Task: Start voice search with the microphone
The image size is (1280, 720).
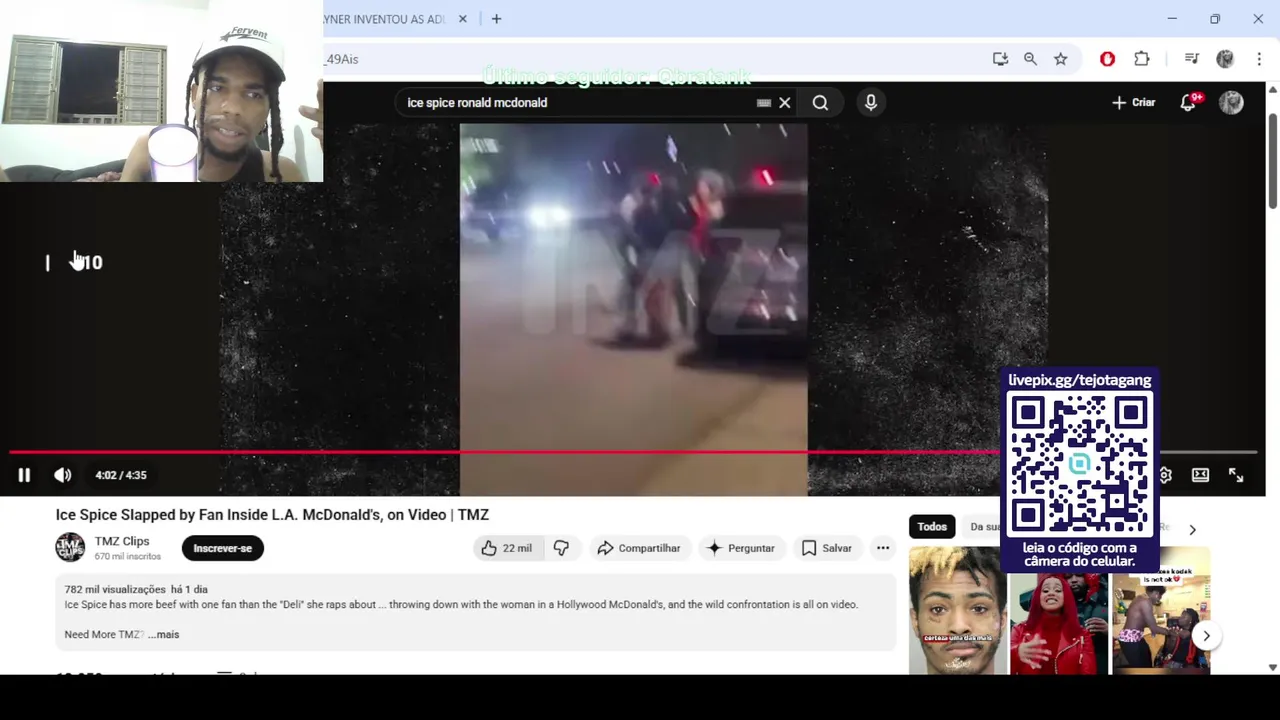Action: point(871,102)
